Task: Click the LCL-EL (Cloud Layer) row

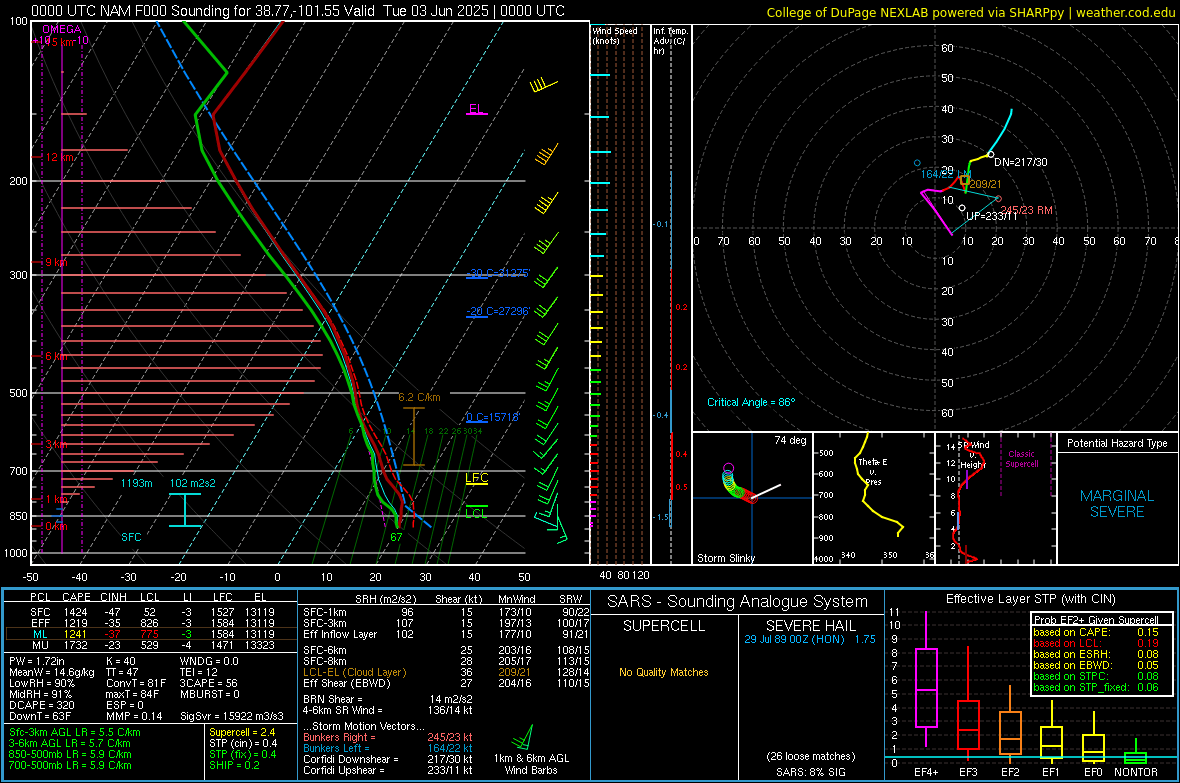Action: 446,672
